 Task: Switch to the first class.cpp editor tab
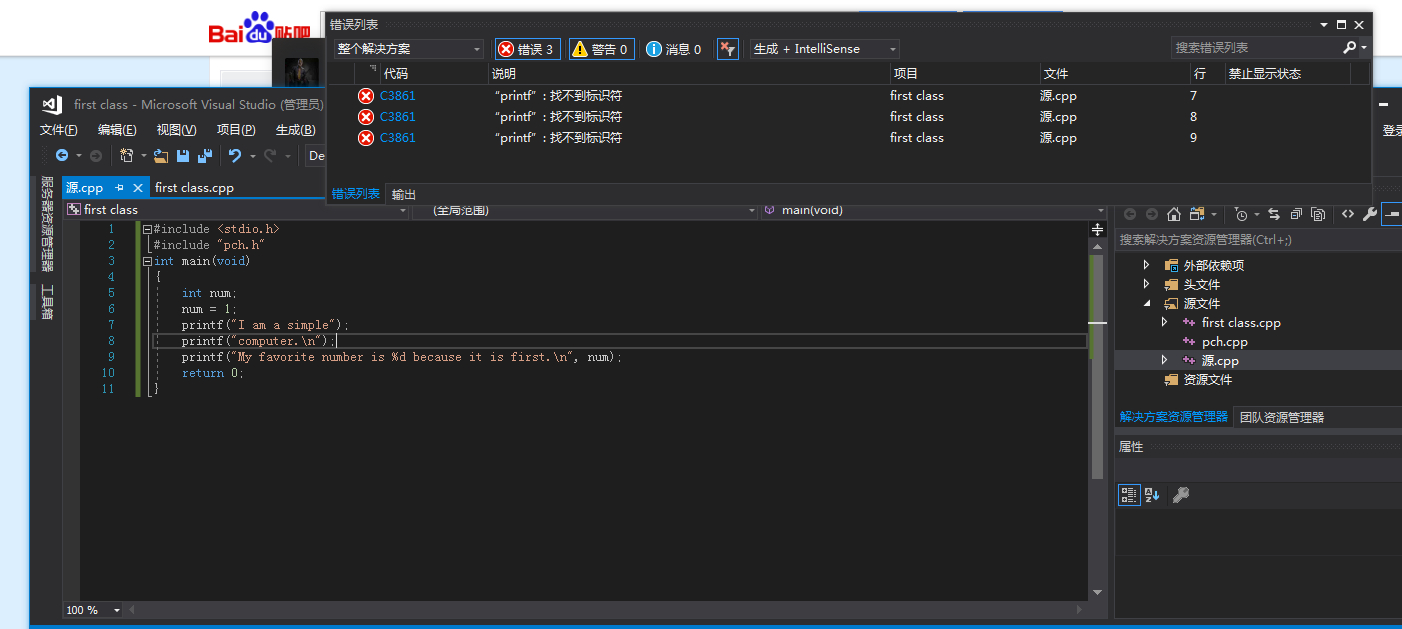coord(194,188)
